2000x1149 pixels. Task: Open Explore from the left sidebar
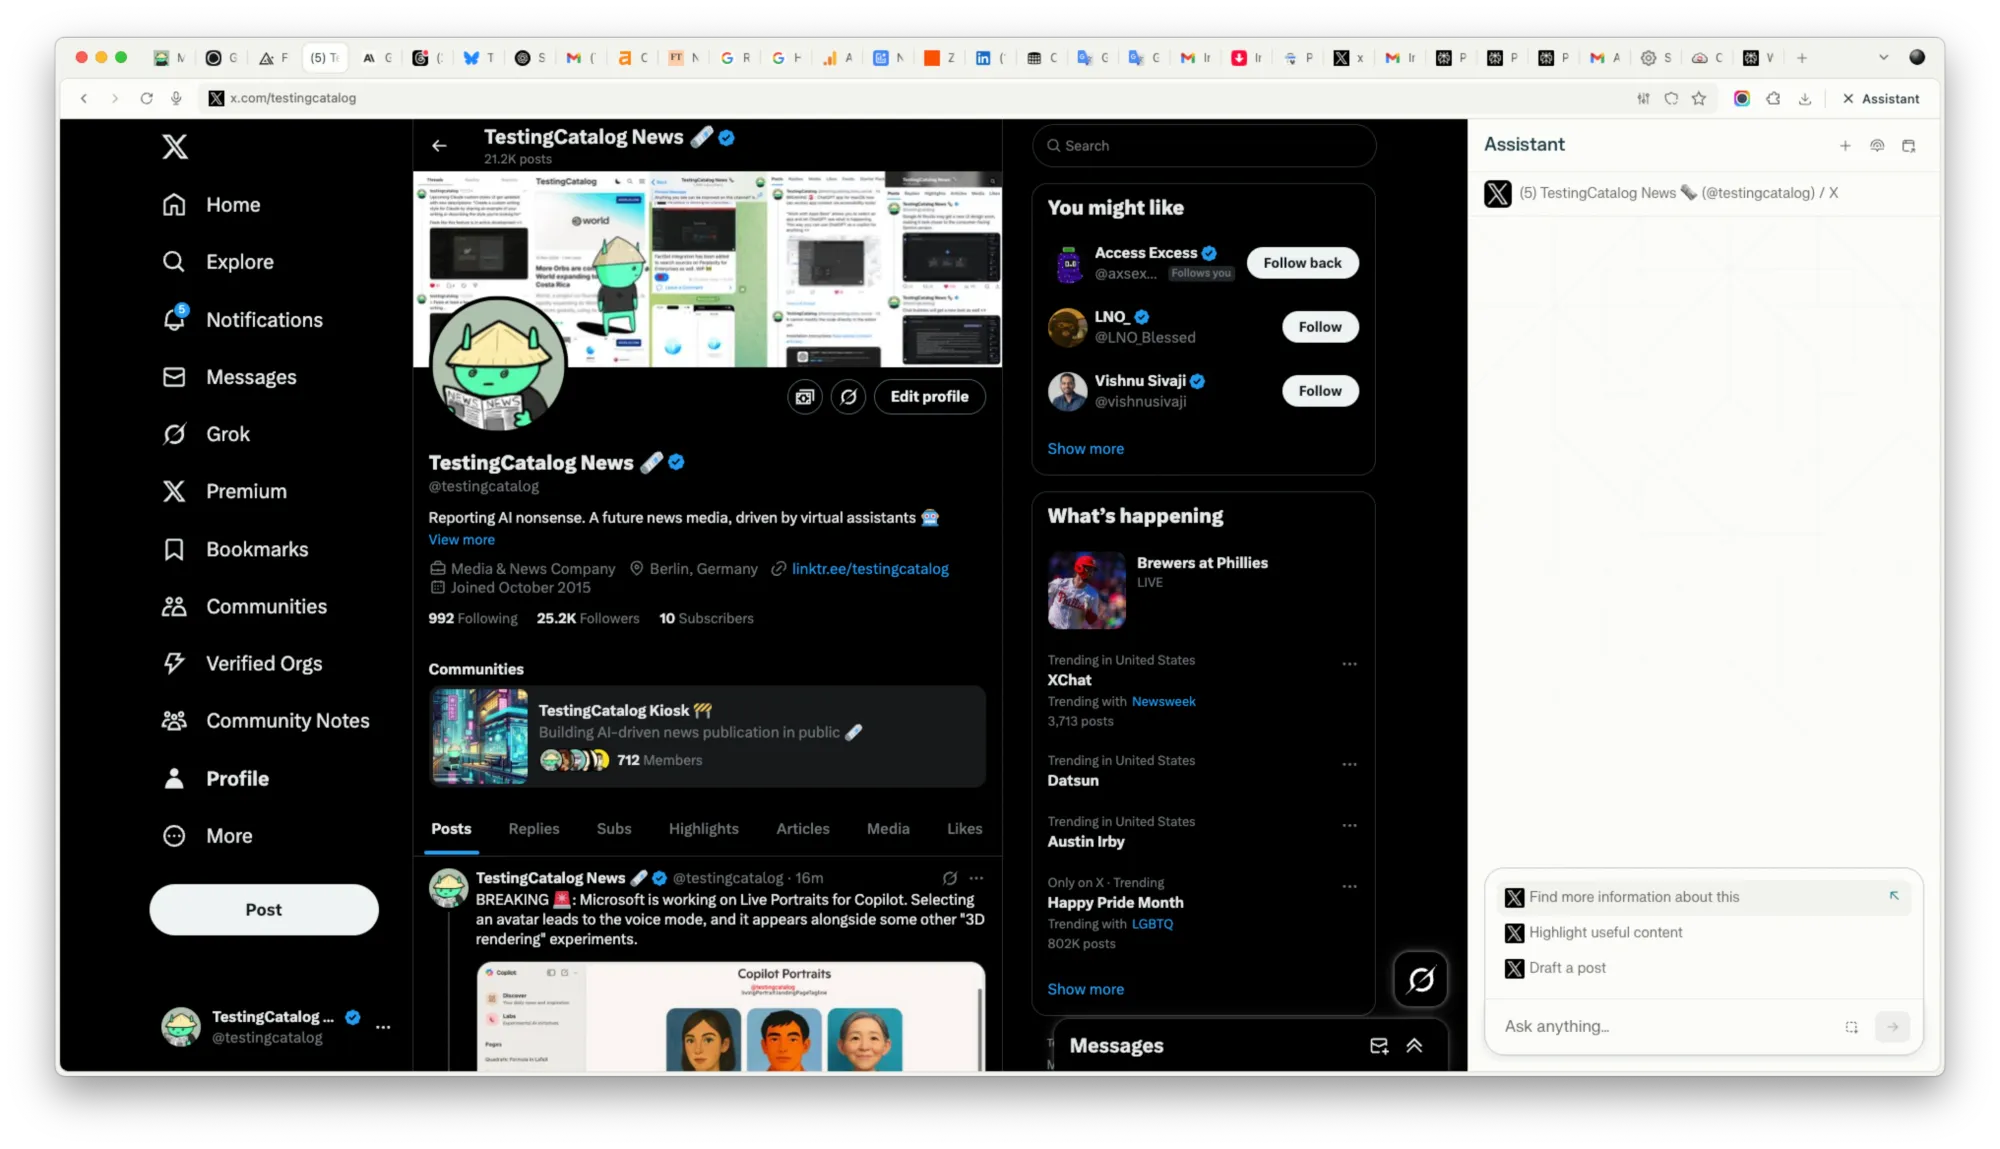tap(239, 261)
